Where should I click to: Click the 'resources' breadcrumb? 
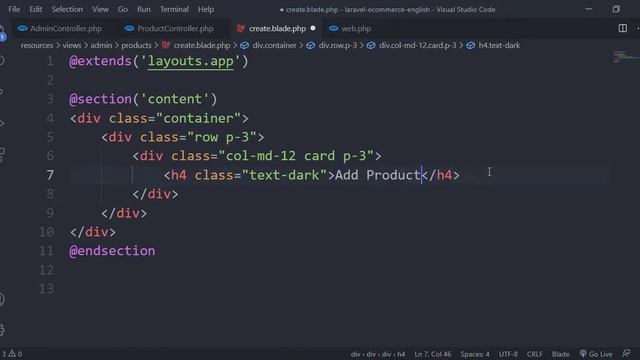coord(37,45)
